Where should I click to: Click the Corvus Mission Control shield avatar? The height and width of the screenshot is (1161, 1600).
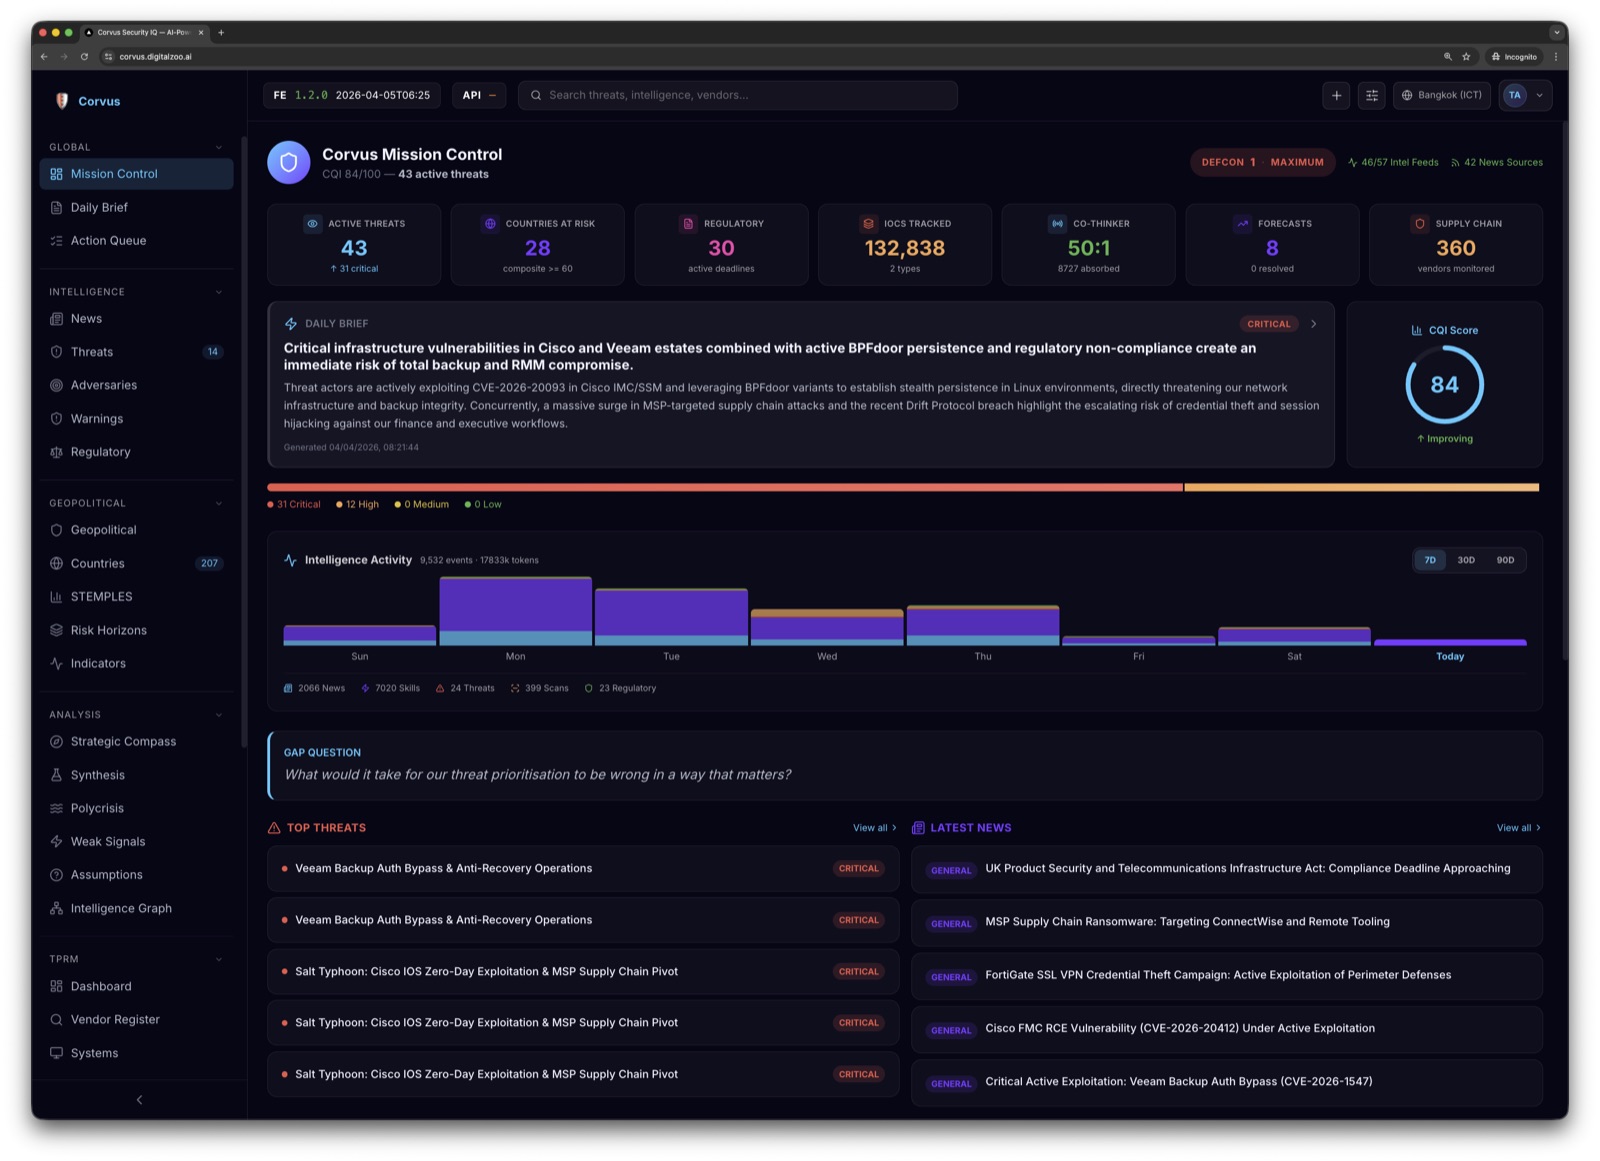pos(289,162)
